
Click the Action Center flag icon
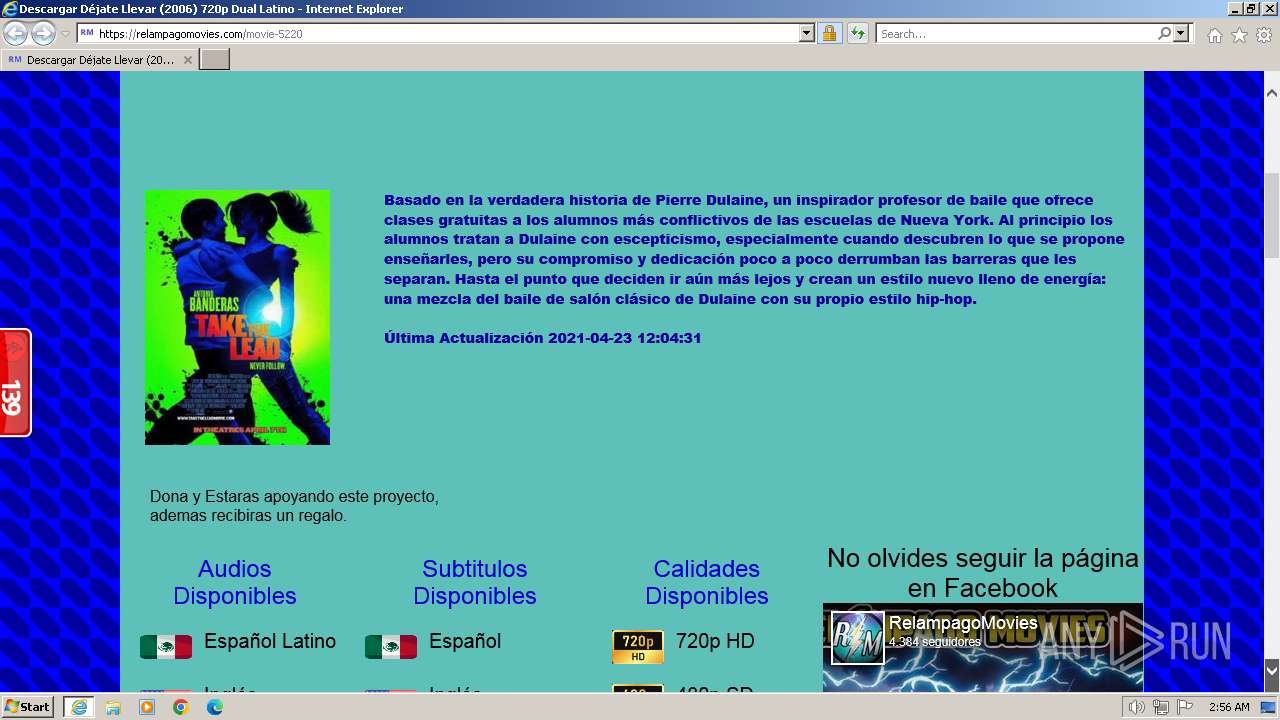point(1185,707)
